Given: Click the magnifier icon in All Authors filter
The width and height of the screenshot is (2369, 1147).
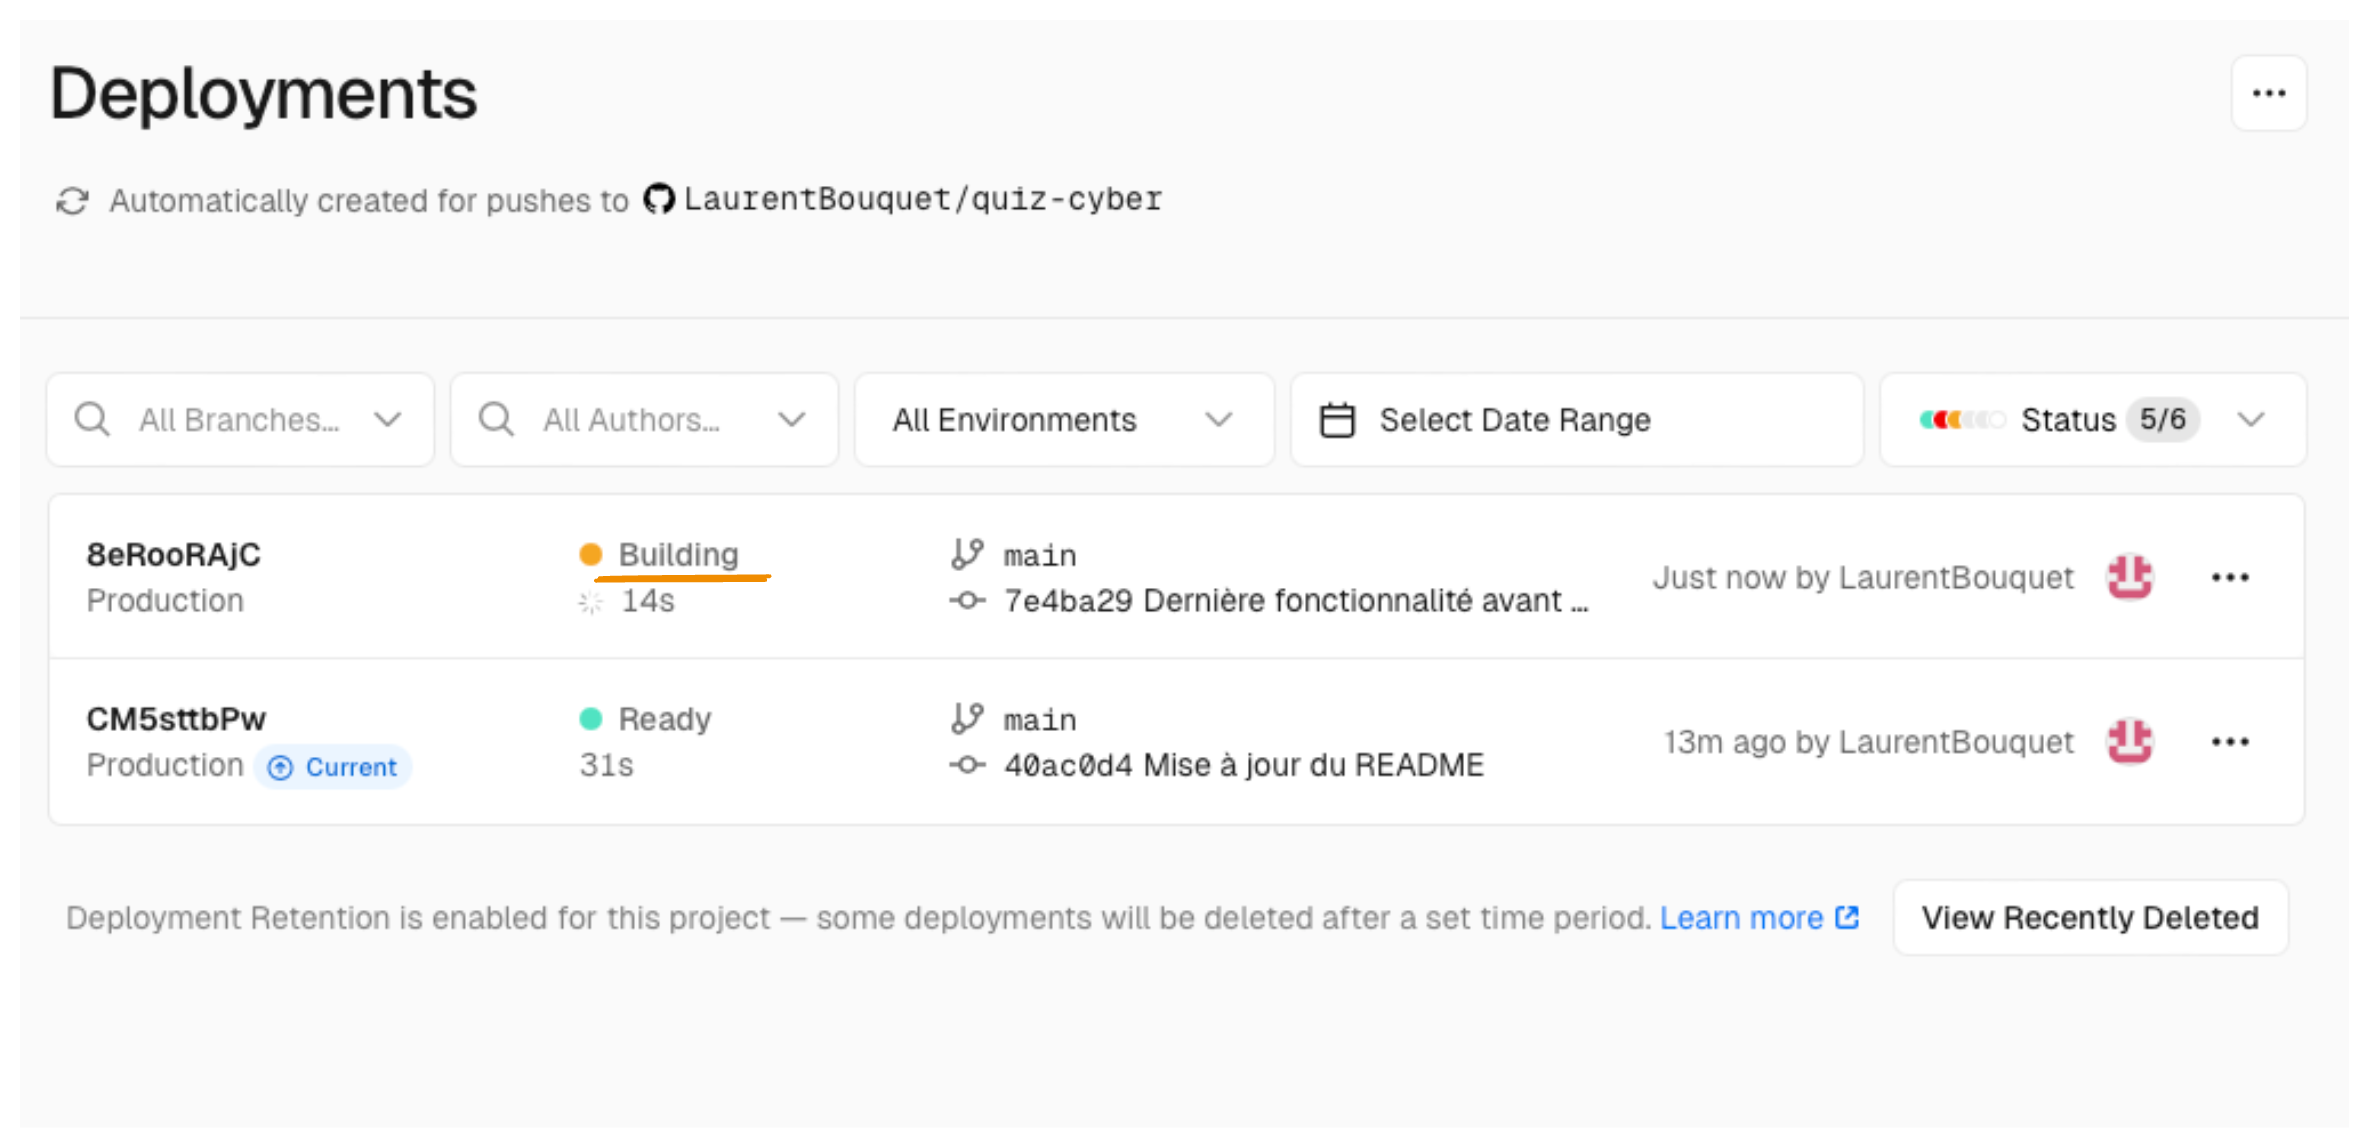Looking at the screenshot, I should click(495, 419).
